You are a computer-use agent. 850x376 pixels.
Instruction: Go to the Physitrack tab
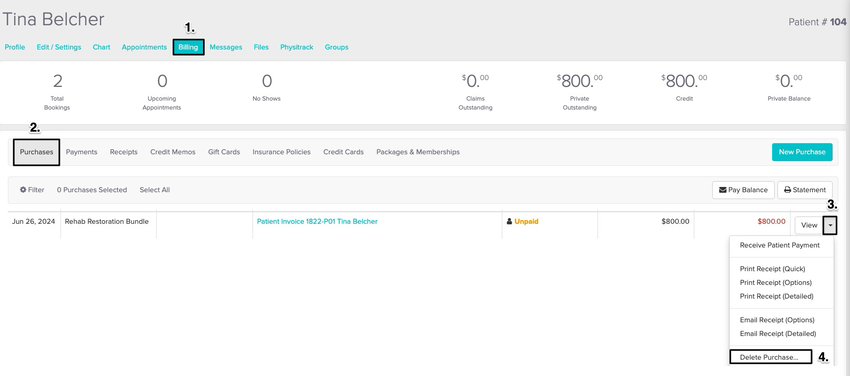click(x=297, y=47)
